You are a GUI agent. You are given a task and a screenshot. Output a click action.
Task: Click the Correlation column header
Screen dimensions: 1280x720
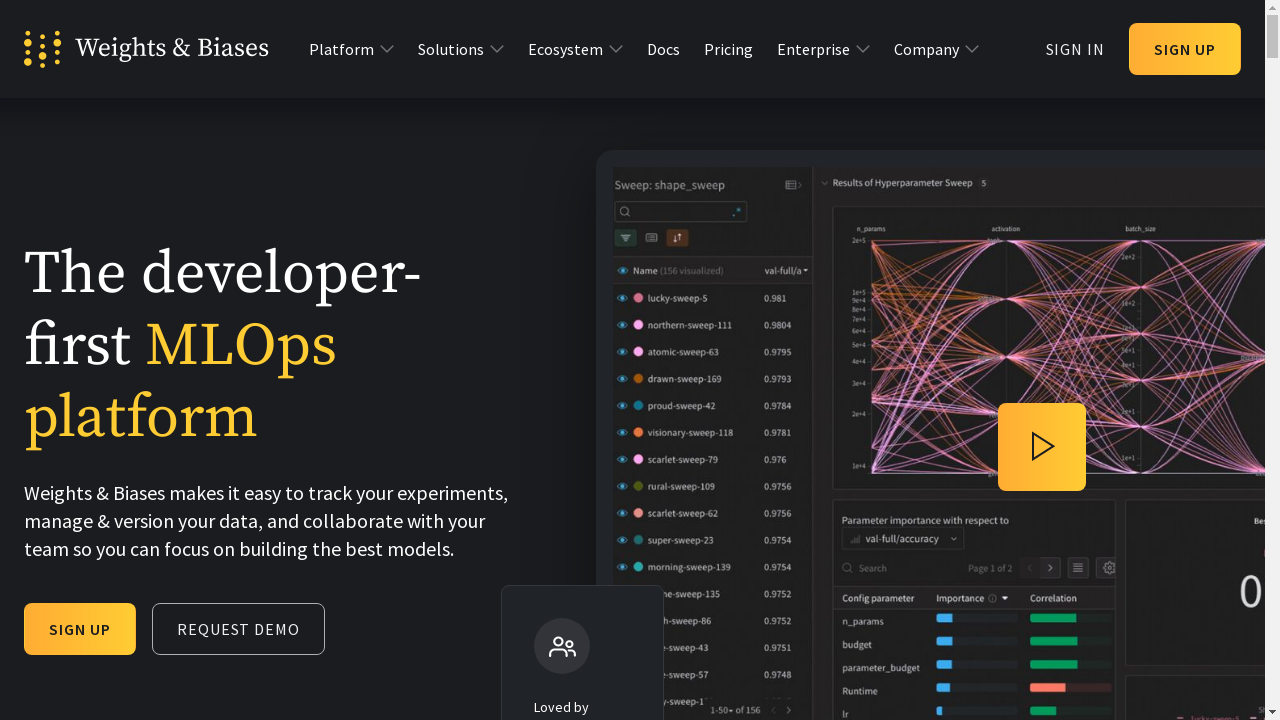[x=1053, y=599]
